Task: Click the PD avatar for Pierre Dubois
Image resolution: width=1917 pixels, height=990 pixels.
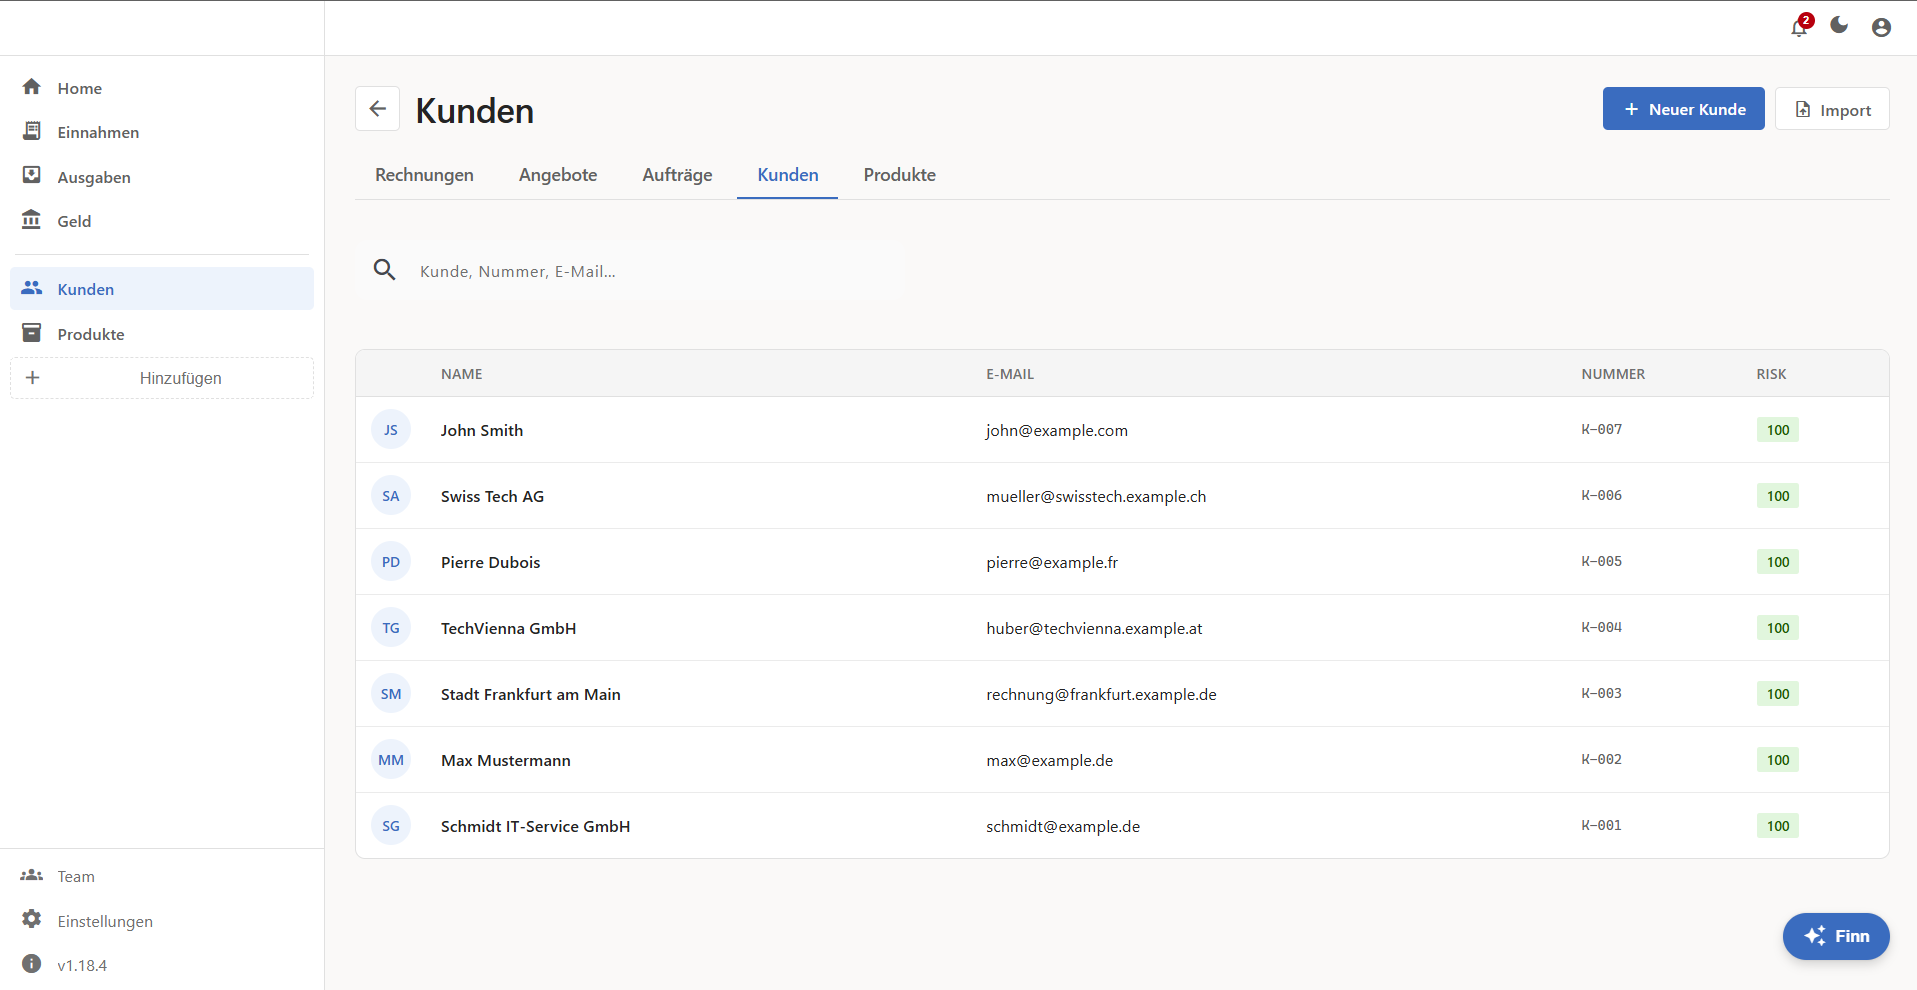Action: [391, 562]
